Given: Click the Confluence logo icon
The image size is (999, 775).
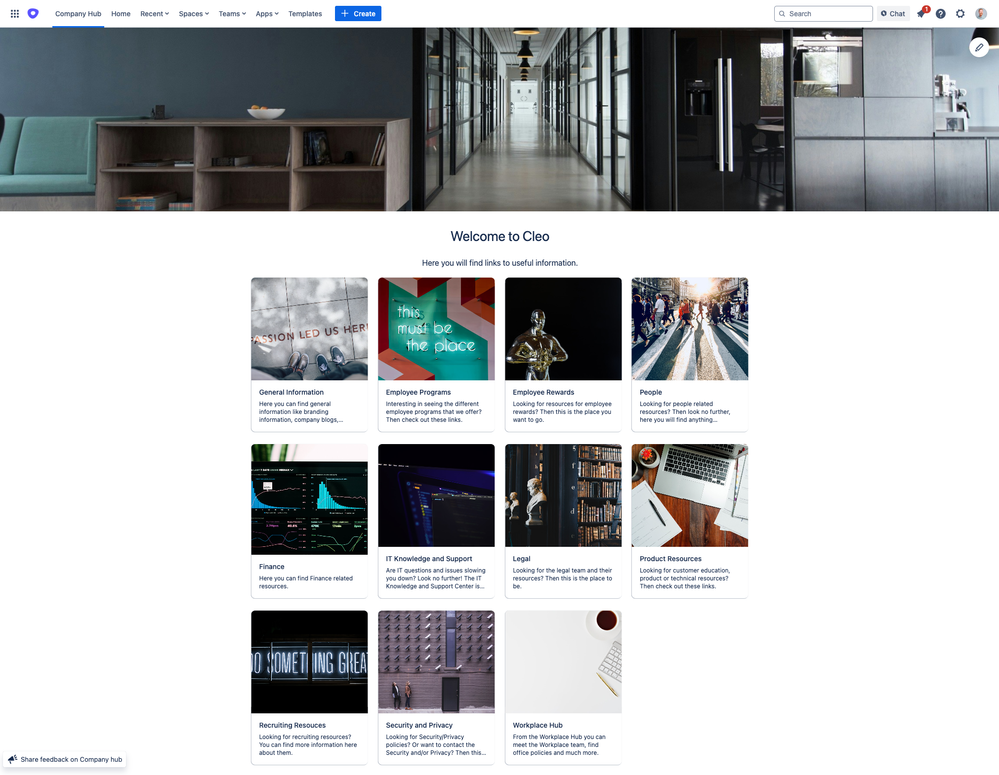Looking at the screenshot, I should pyautogui.click(x=33, y=13).
